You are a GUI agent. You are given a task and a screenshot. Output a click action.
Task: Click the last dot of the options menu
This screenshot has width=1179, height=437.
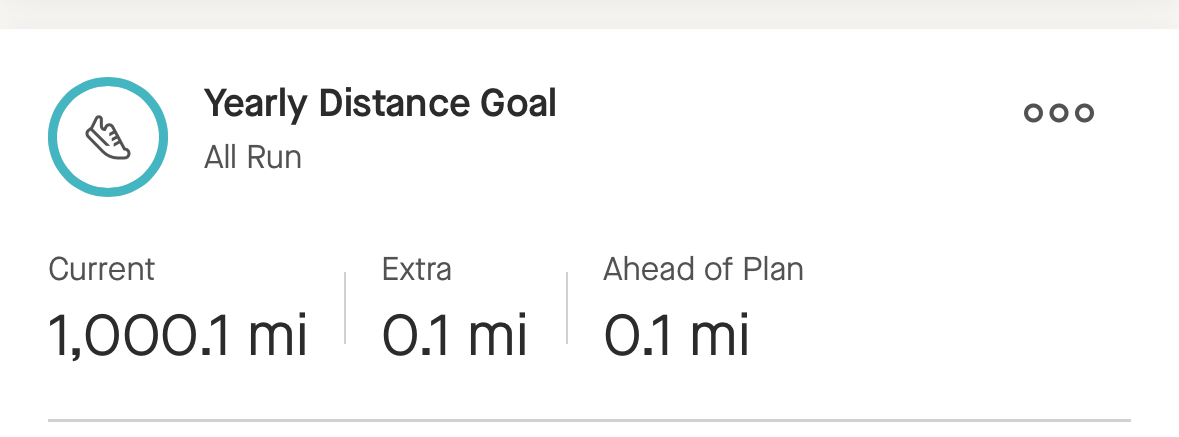pyautogui.click(x=1084, y=113)
